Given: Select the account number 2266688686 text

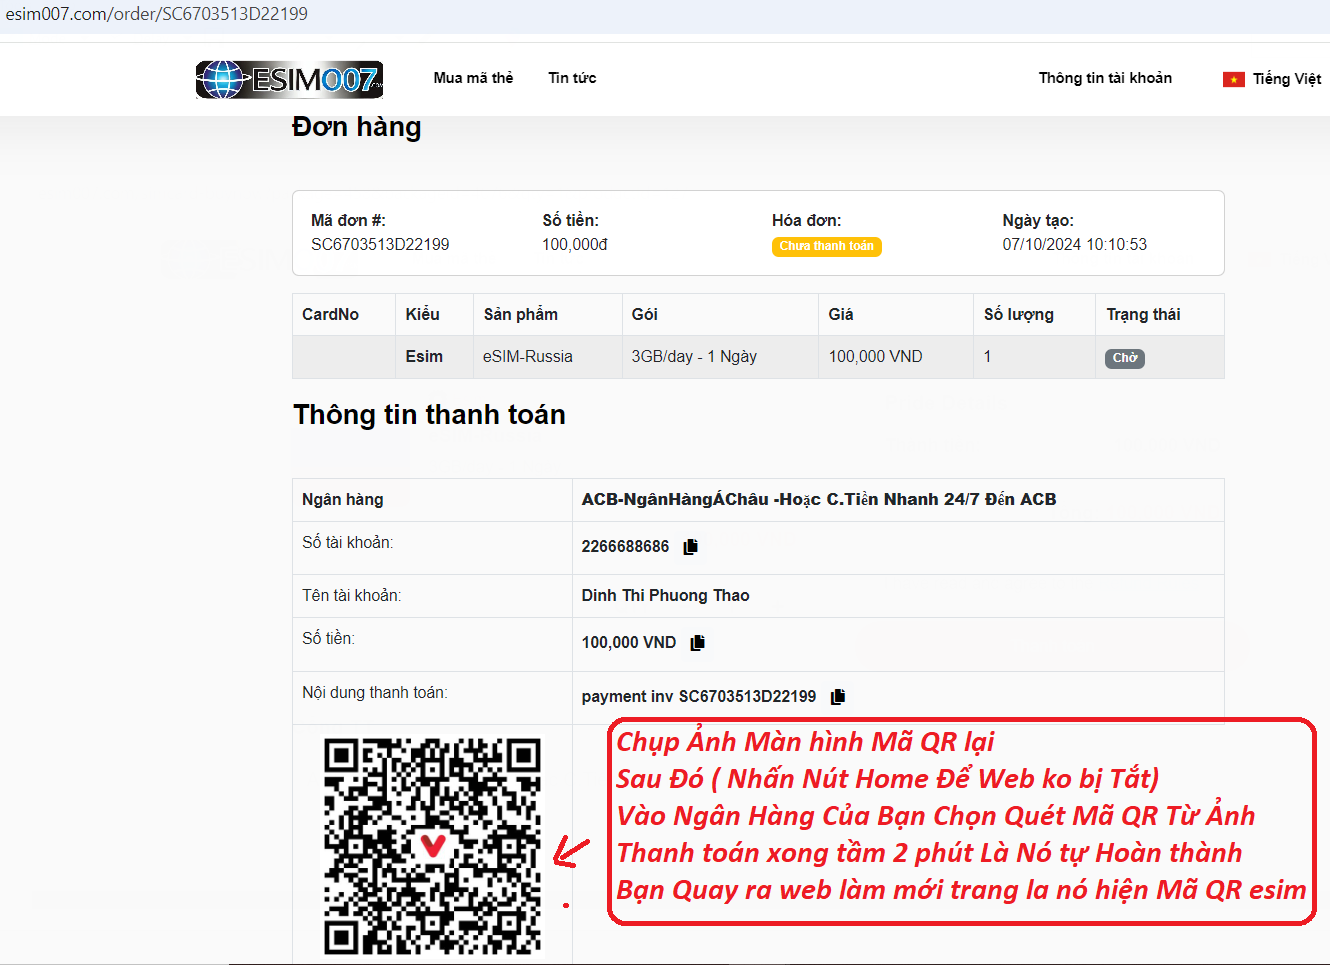Looking at the screenshot, I should point(625,547).
